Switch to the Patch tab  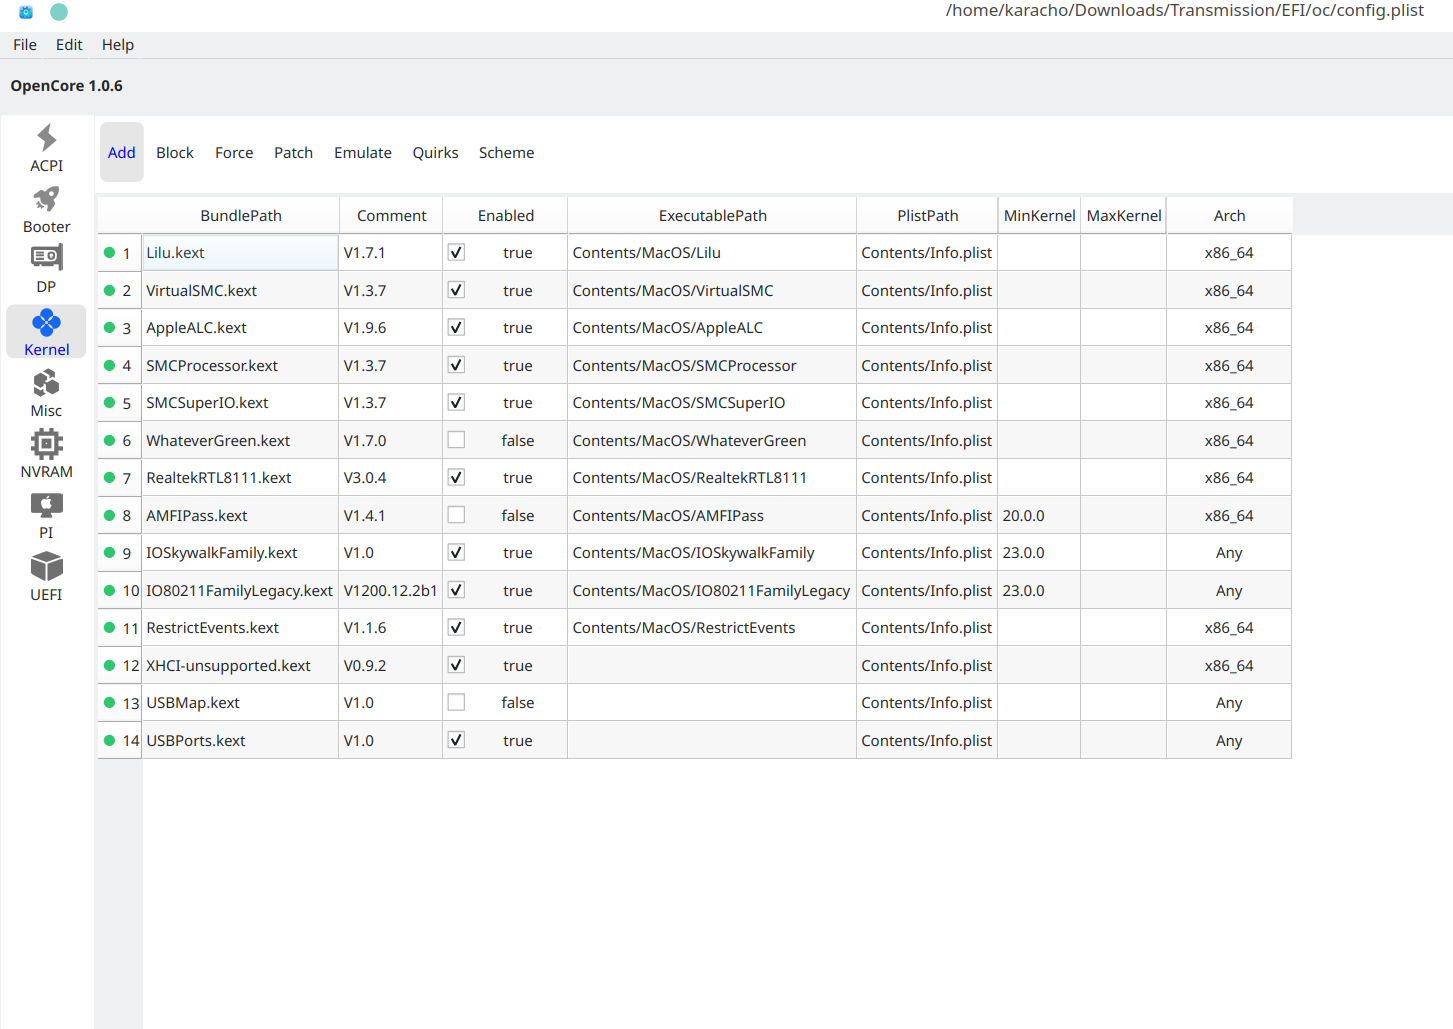coord(294,152)
